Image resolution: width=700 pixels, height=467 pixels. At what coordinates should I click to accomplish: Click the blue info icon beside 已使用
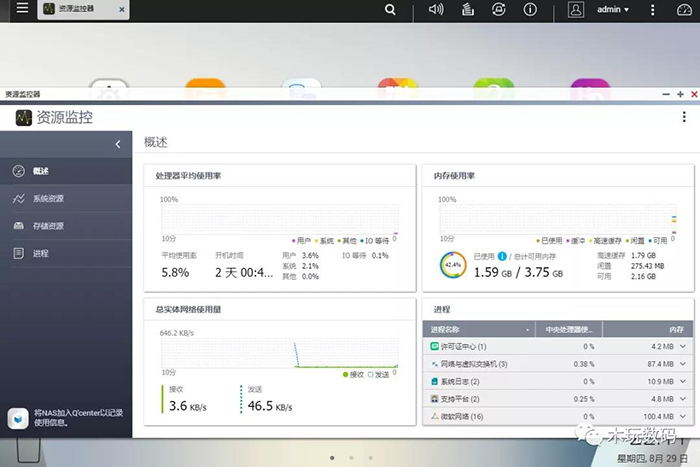(x=502, y=256)
